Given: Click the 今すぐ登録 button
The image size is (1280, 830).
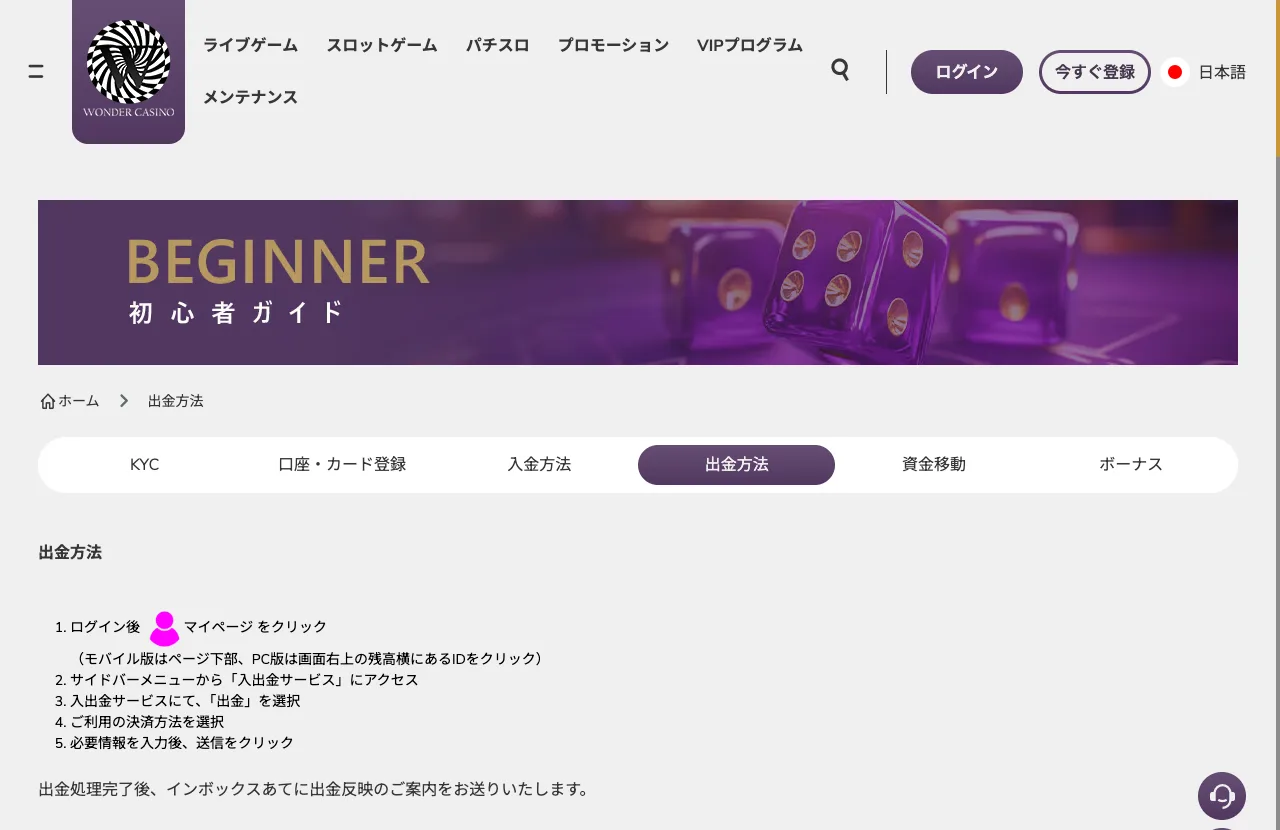Looking at the screenshot, I should click(1095, 72).
